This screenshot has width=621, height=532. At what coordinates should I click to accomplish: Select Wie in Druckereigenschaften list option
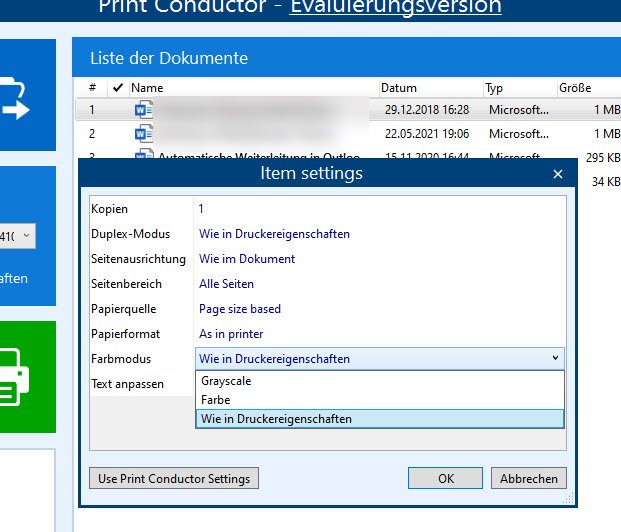[x=380, y=419]
